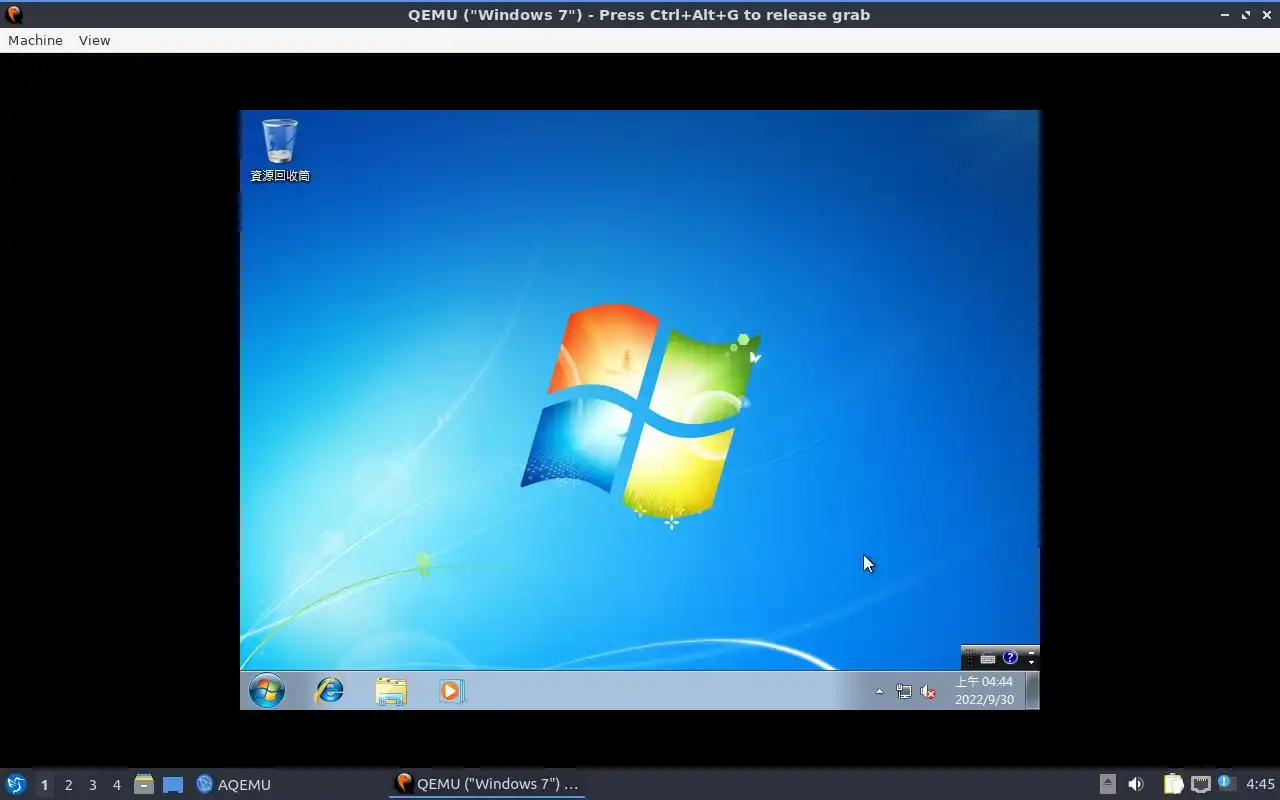Launch Windows Media Player from the taskbar
This screenshot has height=800, width=1280.
451,691
